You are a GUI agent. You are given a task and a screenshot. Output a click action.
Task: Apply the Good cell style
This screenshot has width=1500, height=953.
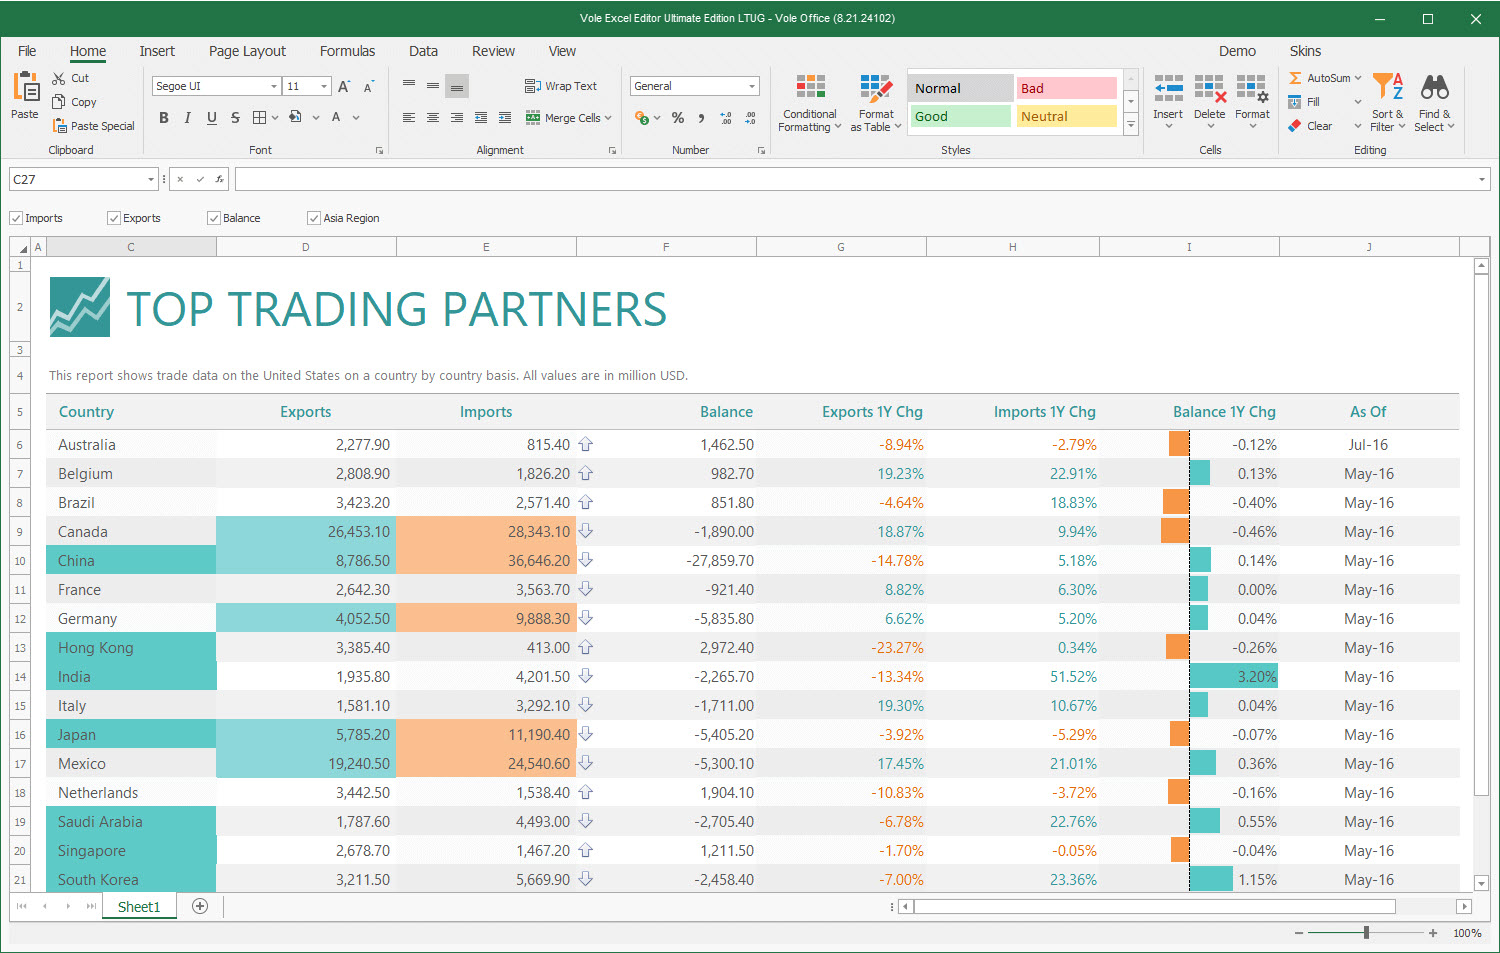coord(961,116)
